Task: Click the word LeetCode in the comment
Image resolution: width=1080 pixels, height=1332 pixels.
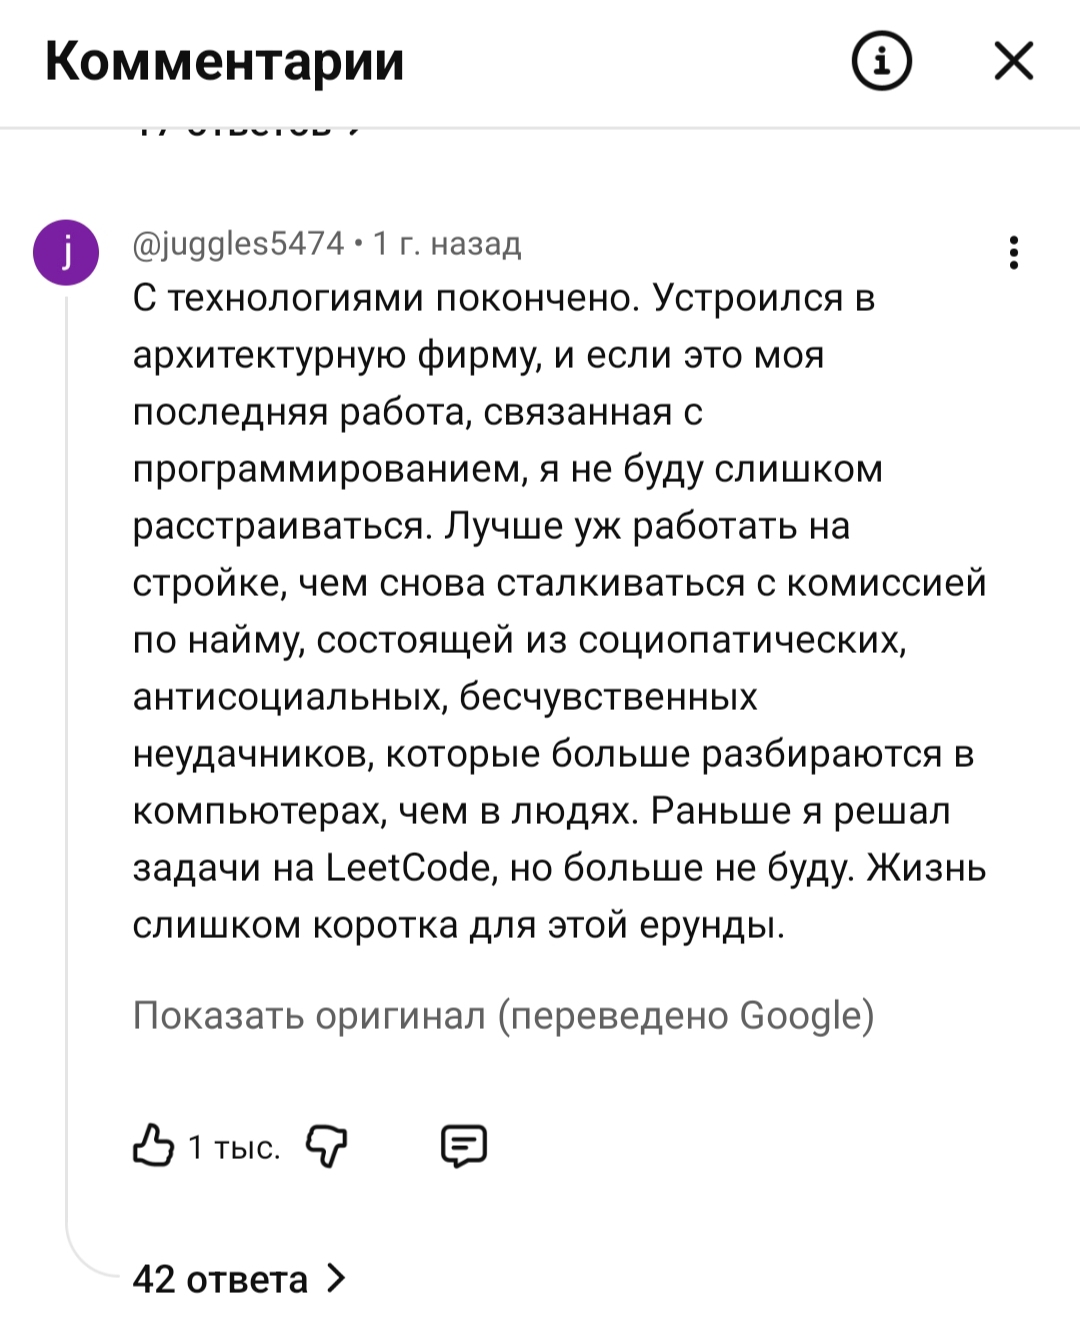Action: point(410,868)
